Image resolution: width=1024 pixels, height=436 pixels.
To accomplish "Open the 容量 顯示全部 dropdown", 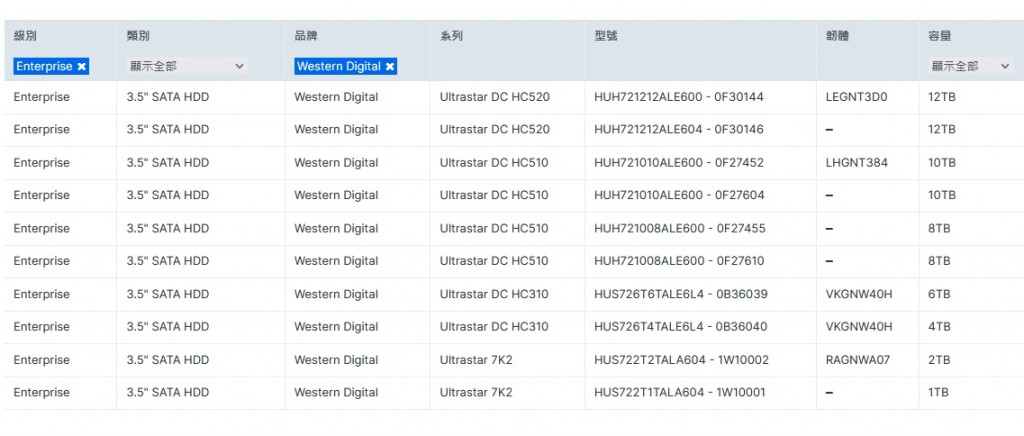I will [x=970, y=66].
